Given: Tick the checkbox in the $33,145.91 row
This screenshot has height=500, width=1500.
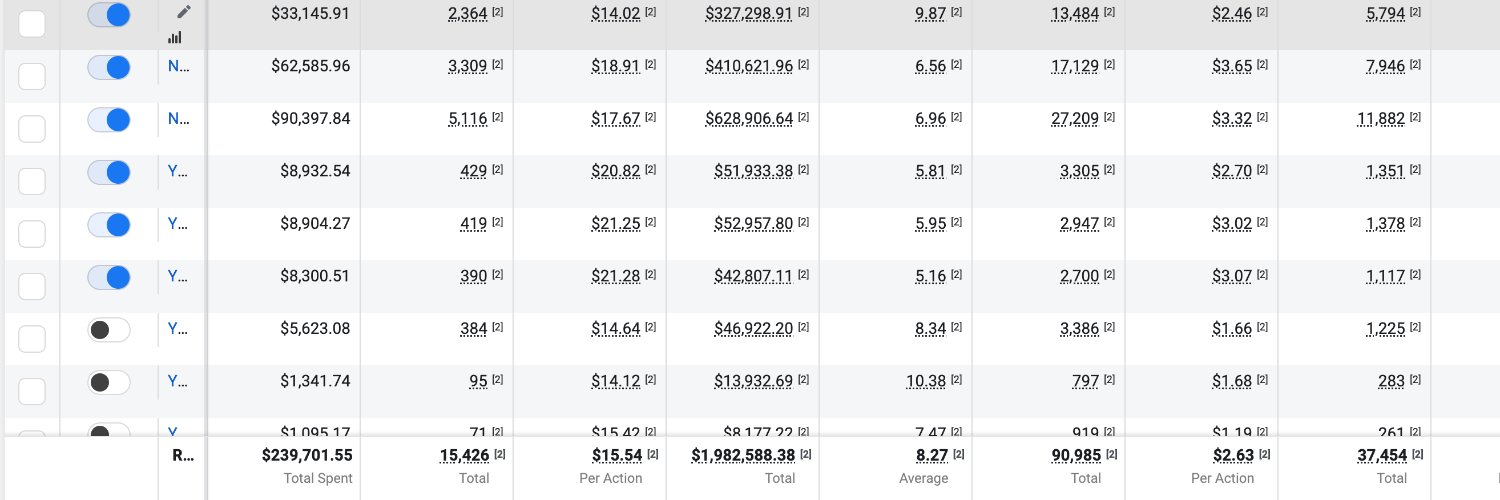Looking at the screenshot, I should click(32, 24).
